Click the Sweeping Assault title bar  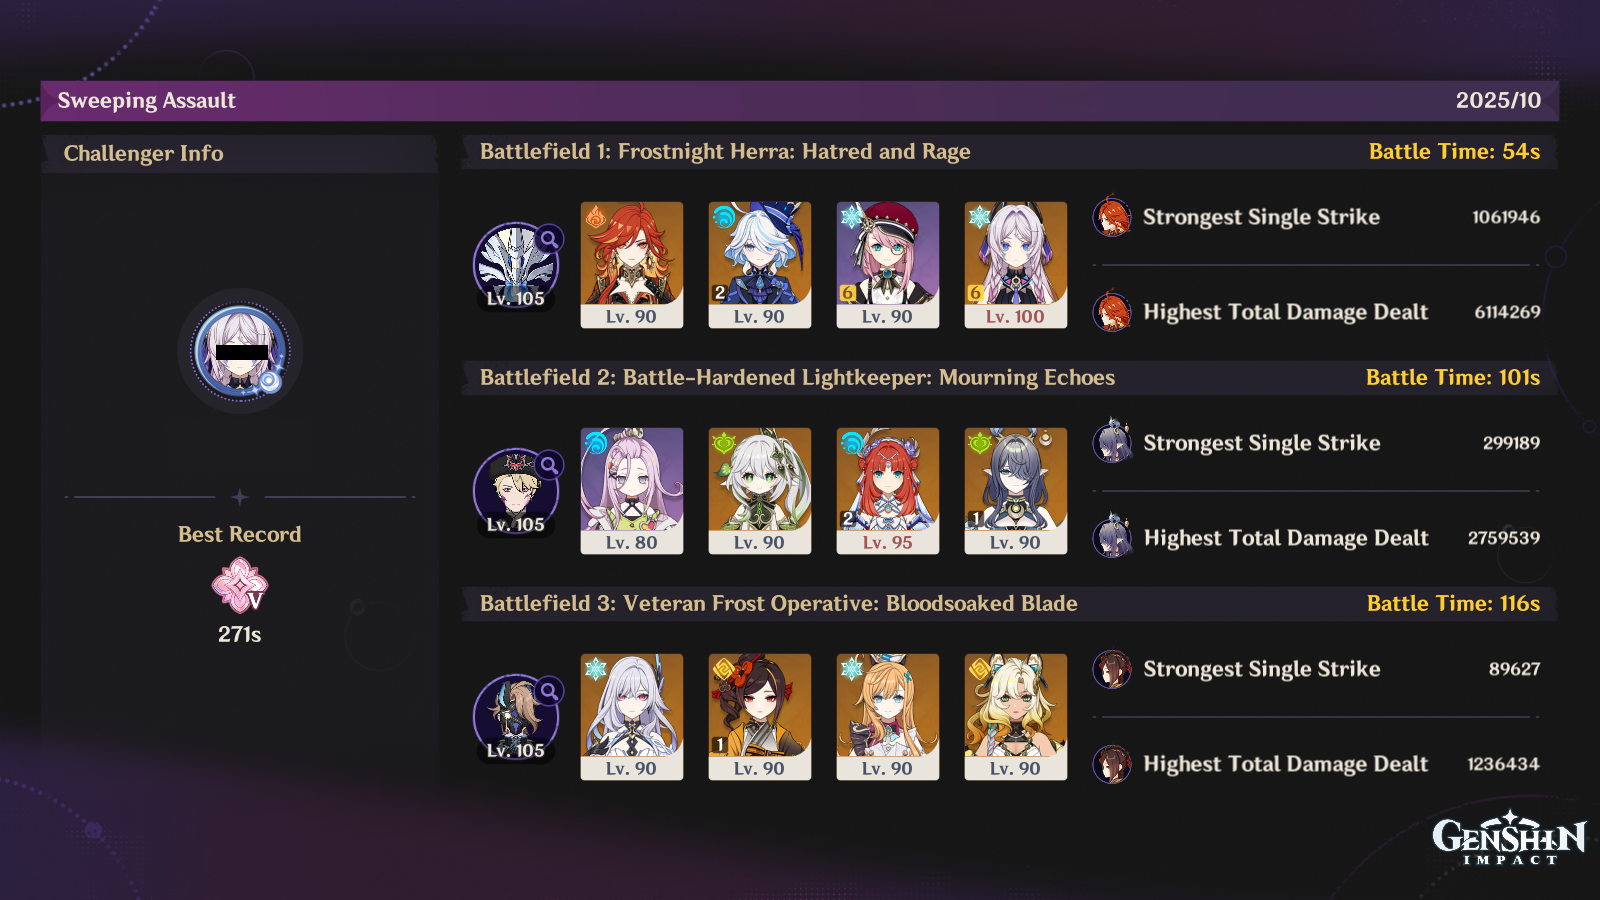click(x=800, y=101)
